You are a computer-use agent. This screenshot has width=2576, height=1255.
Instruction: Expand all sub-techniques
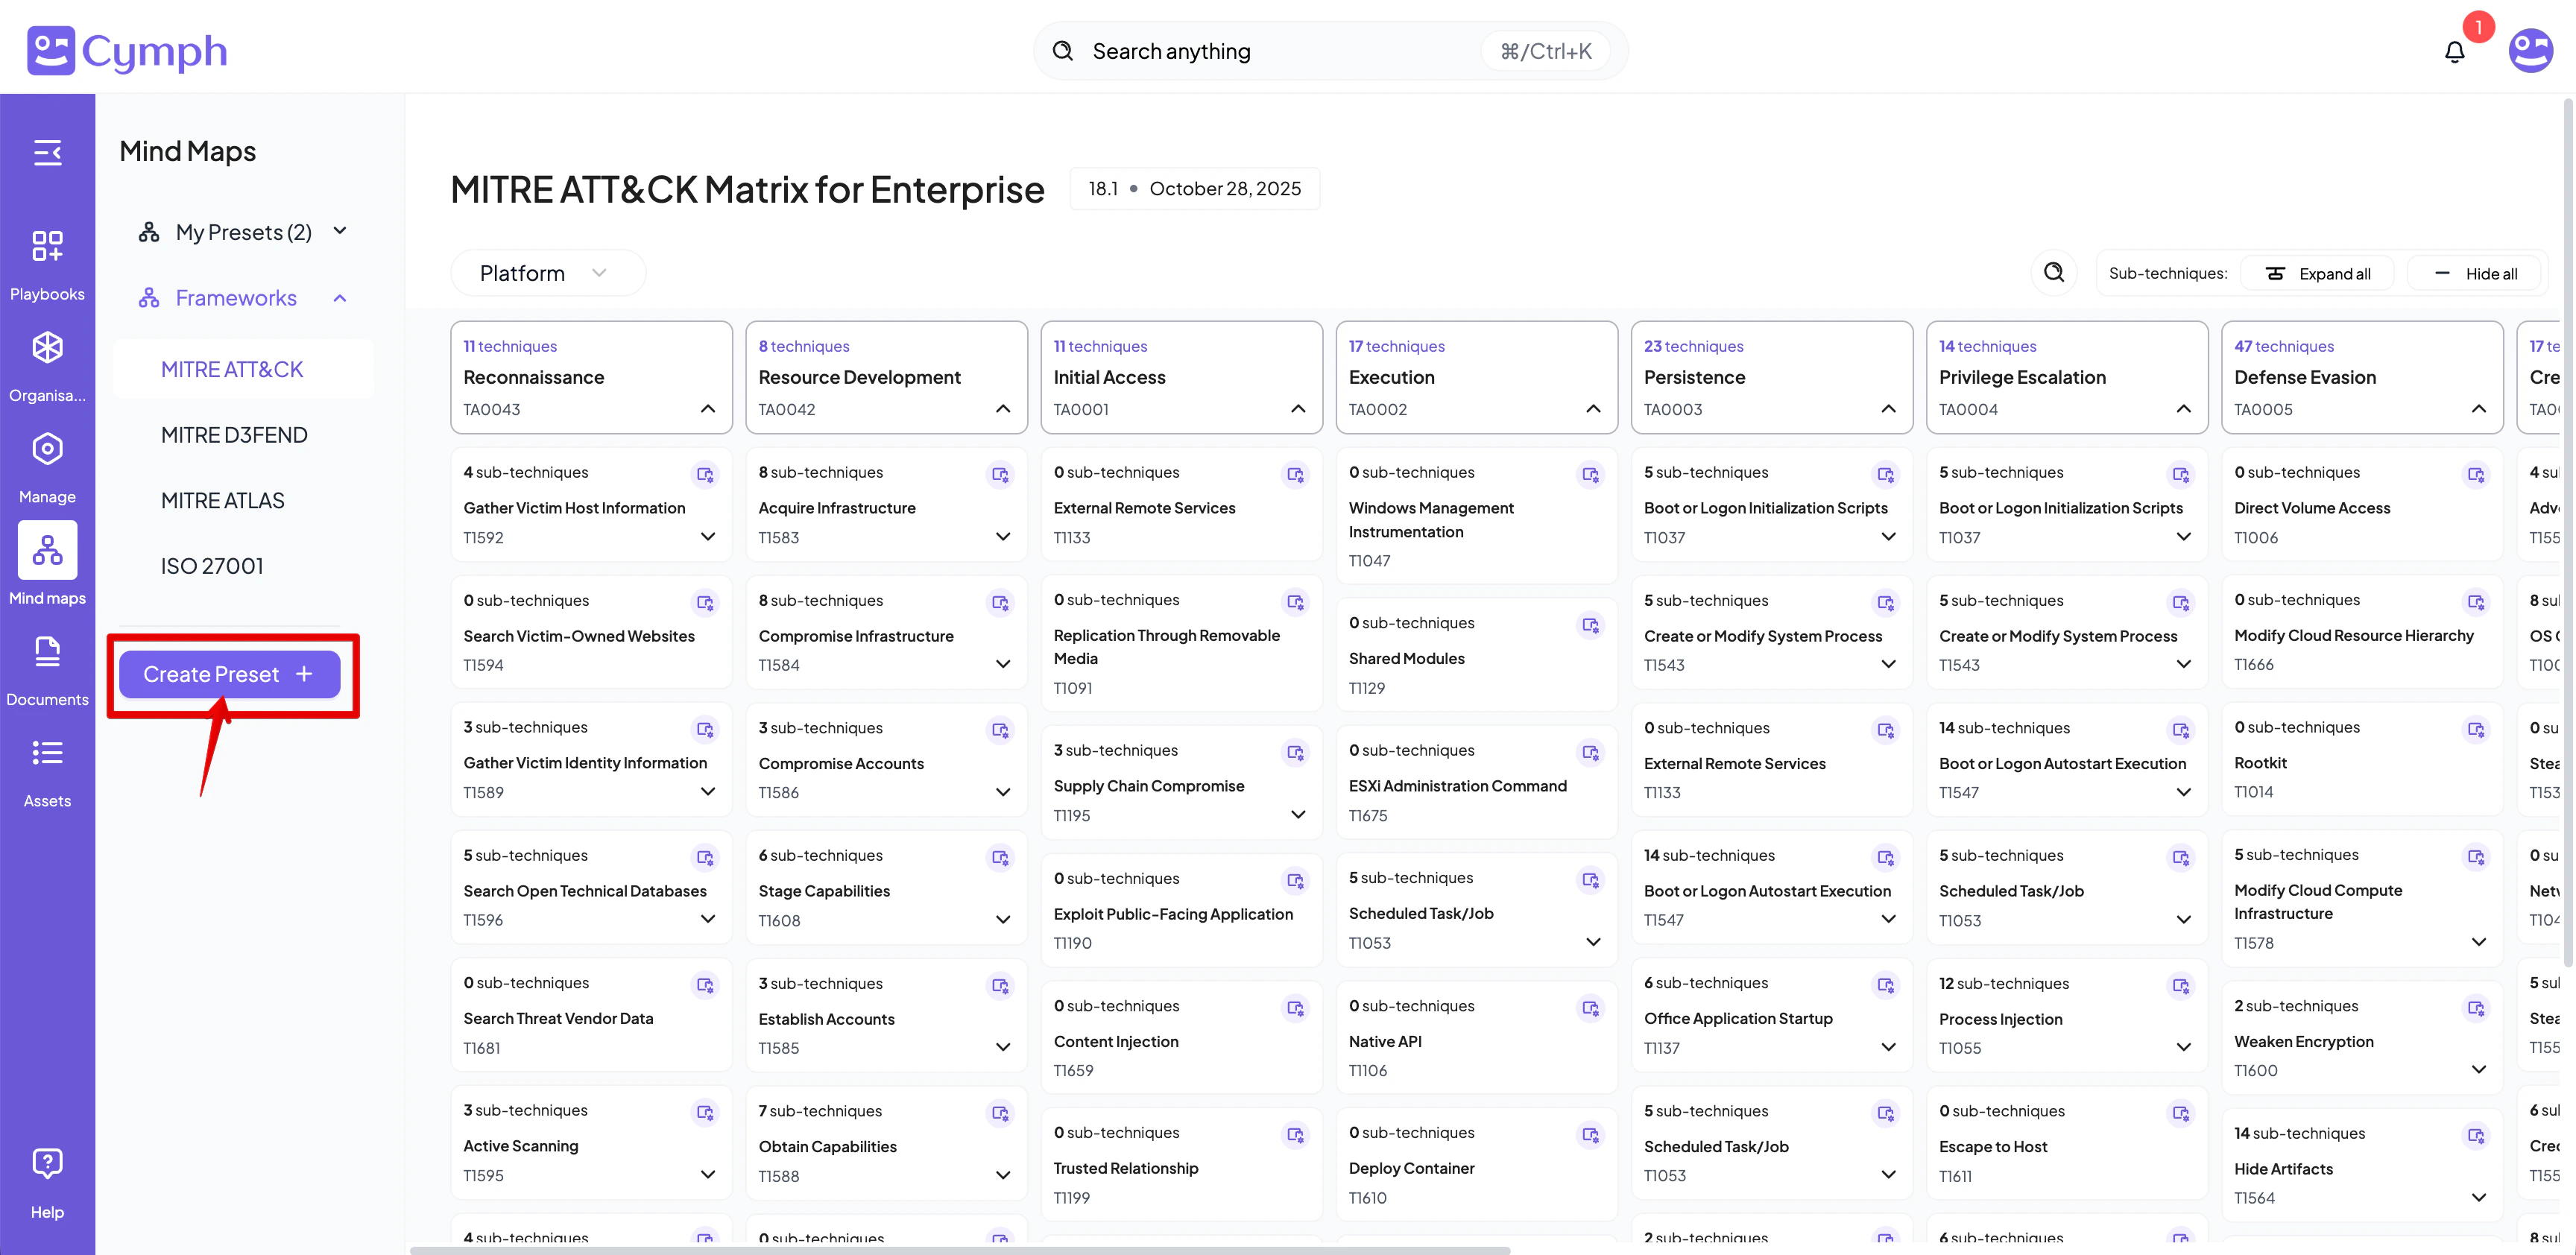coord(2318,274)
